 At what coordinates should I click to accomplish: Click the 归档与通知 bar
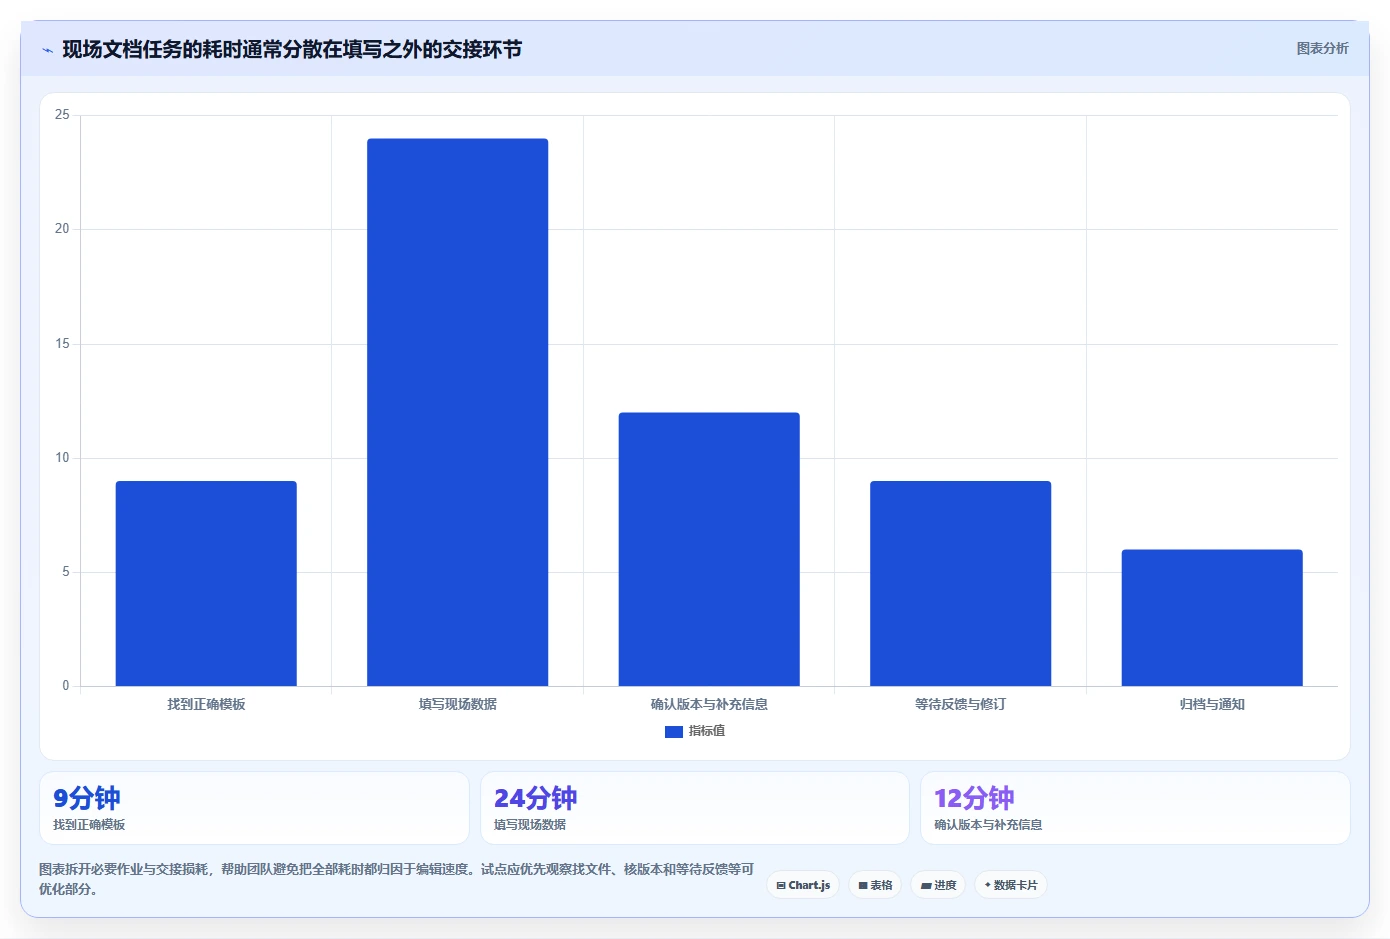(x=1212, y=618)
